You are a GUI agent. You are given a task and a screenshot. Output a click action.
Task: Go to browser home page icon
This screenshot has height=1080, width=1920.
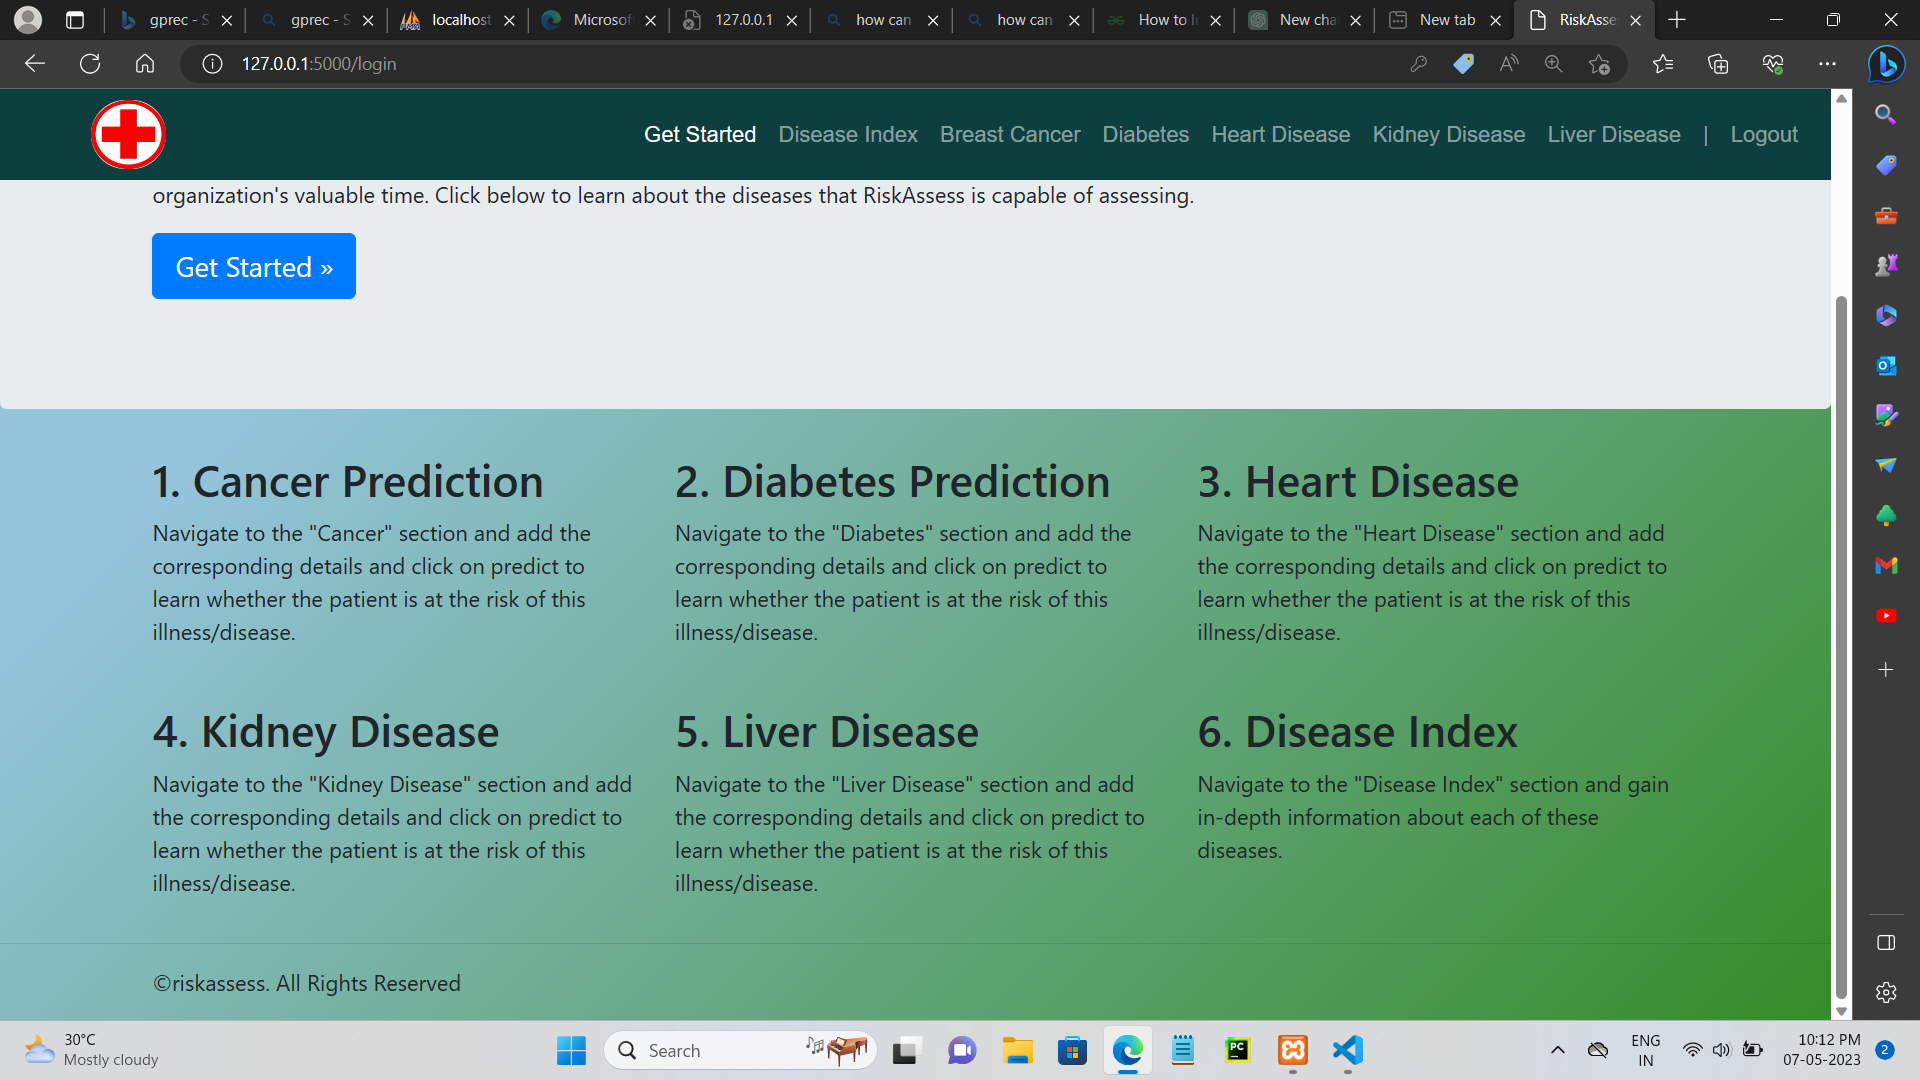point(145,64)
